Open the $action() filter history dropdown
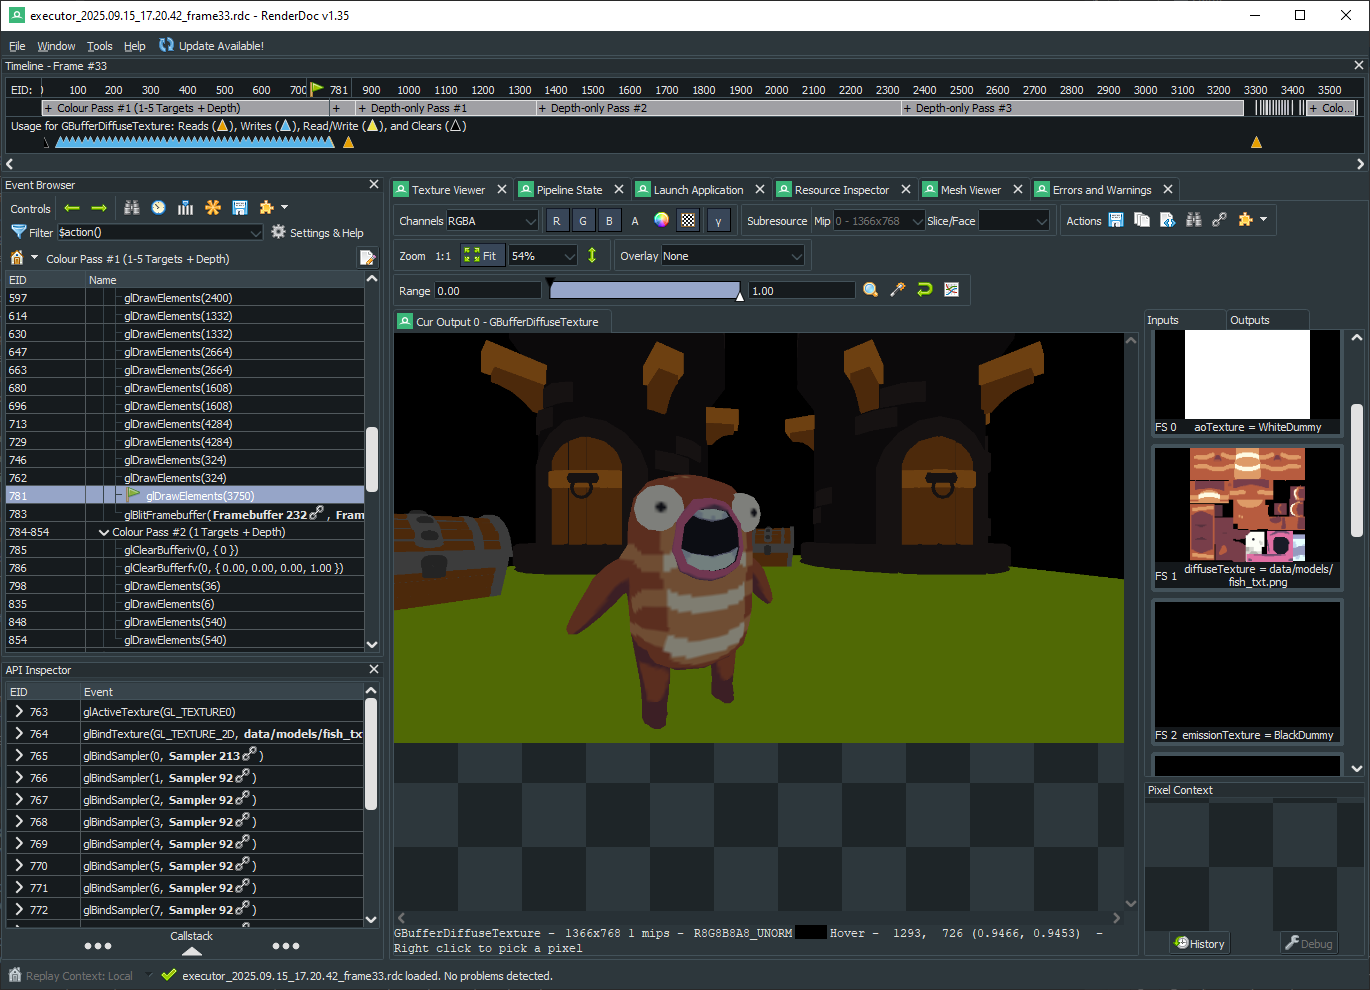The width and height of the screenshot is (1370, 990). click(255, 232)
